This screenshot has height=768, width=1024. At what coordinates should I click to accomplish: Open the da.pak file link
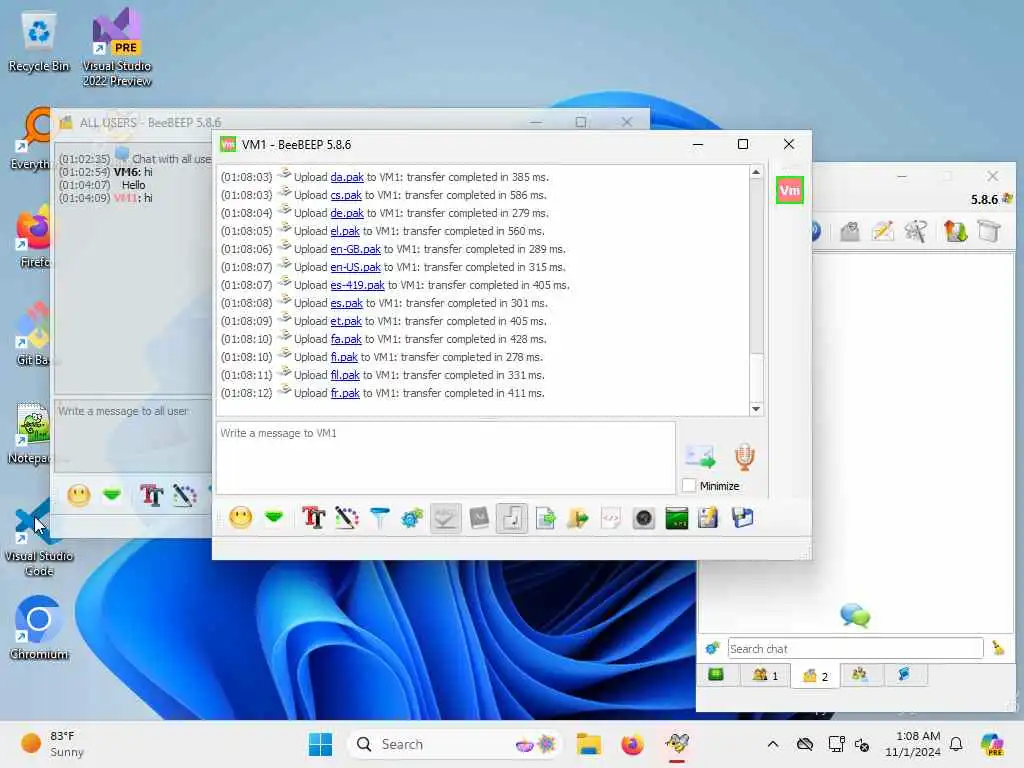(x=347, y=177)
